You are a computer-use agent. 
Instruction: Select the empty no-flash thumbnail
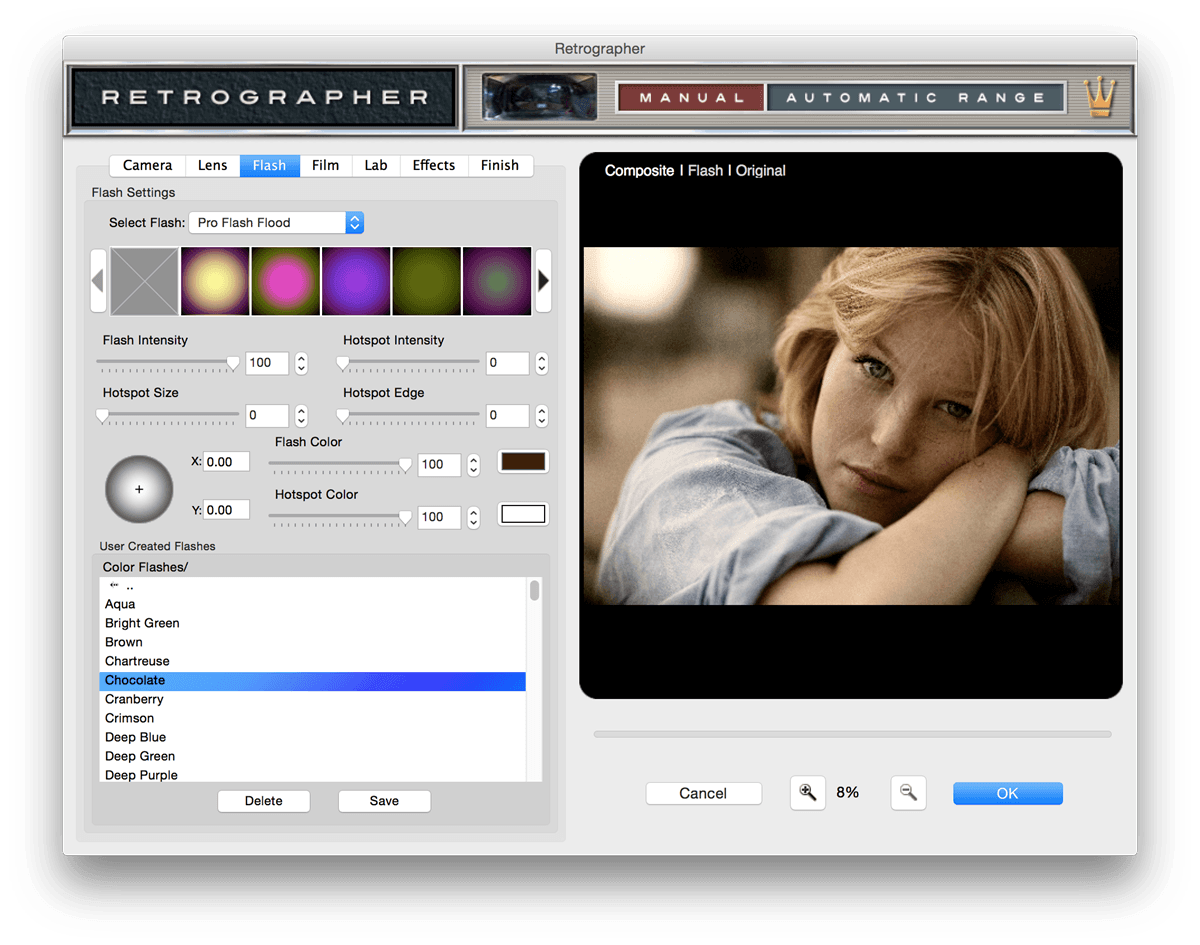click(145, 281)
